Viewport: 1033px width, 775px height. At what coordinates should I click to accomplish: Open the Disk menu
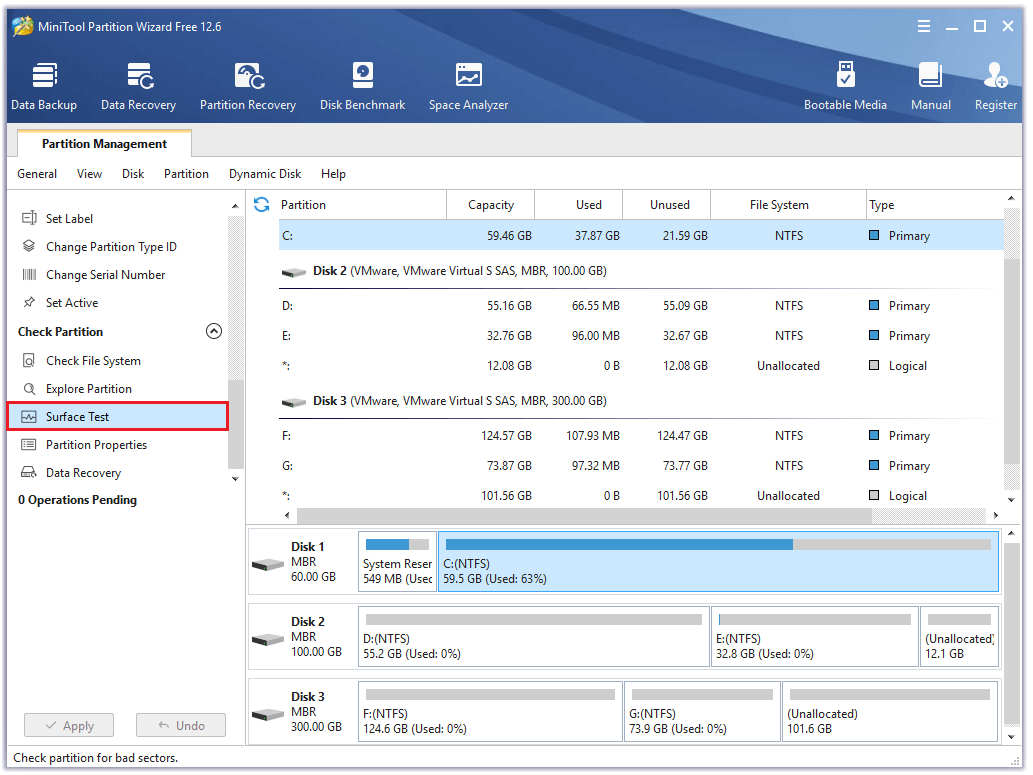(x=132, y=174)
